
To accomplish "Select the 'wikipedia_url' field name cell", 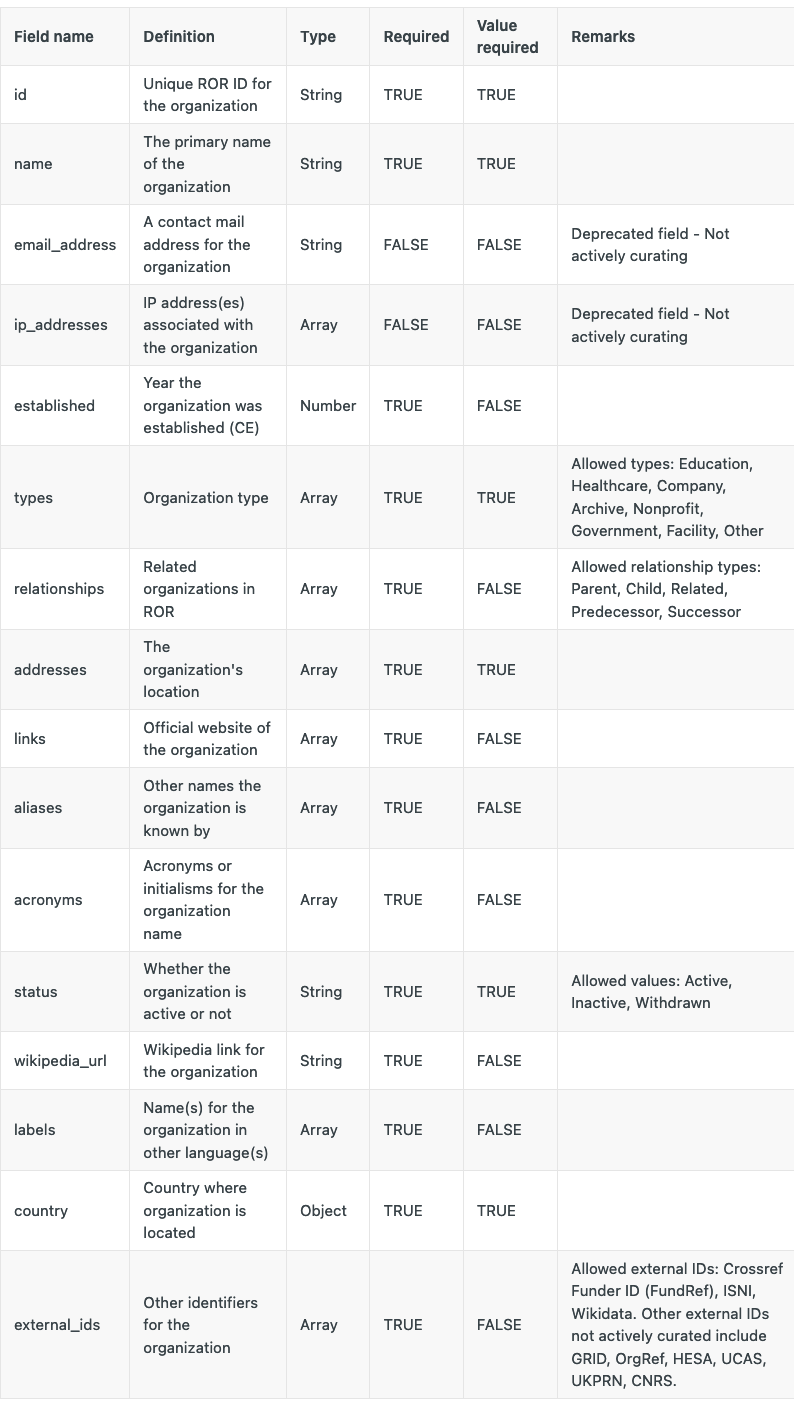I will point(60,1061).
